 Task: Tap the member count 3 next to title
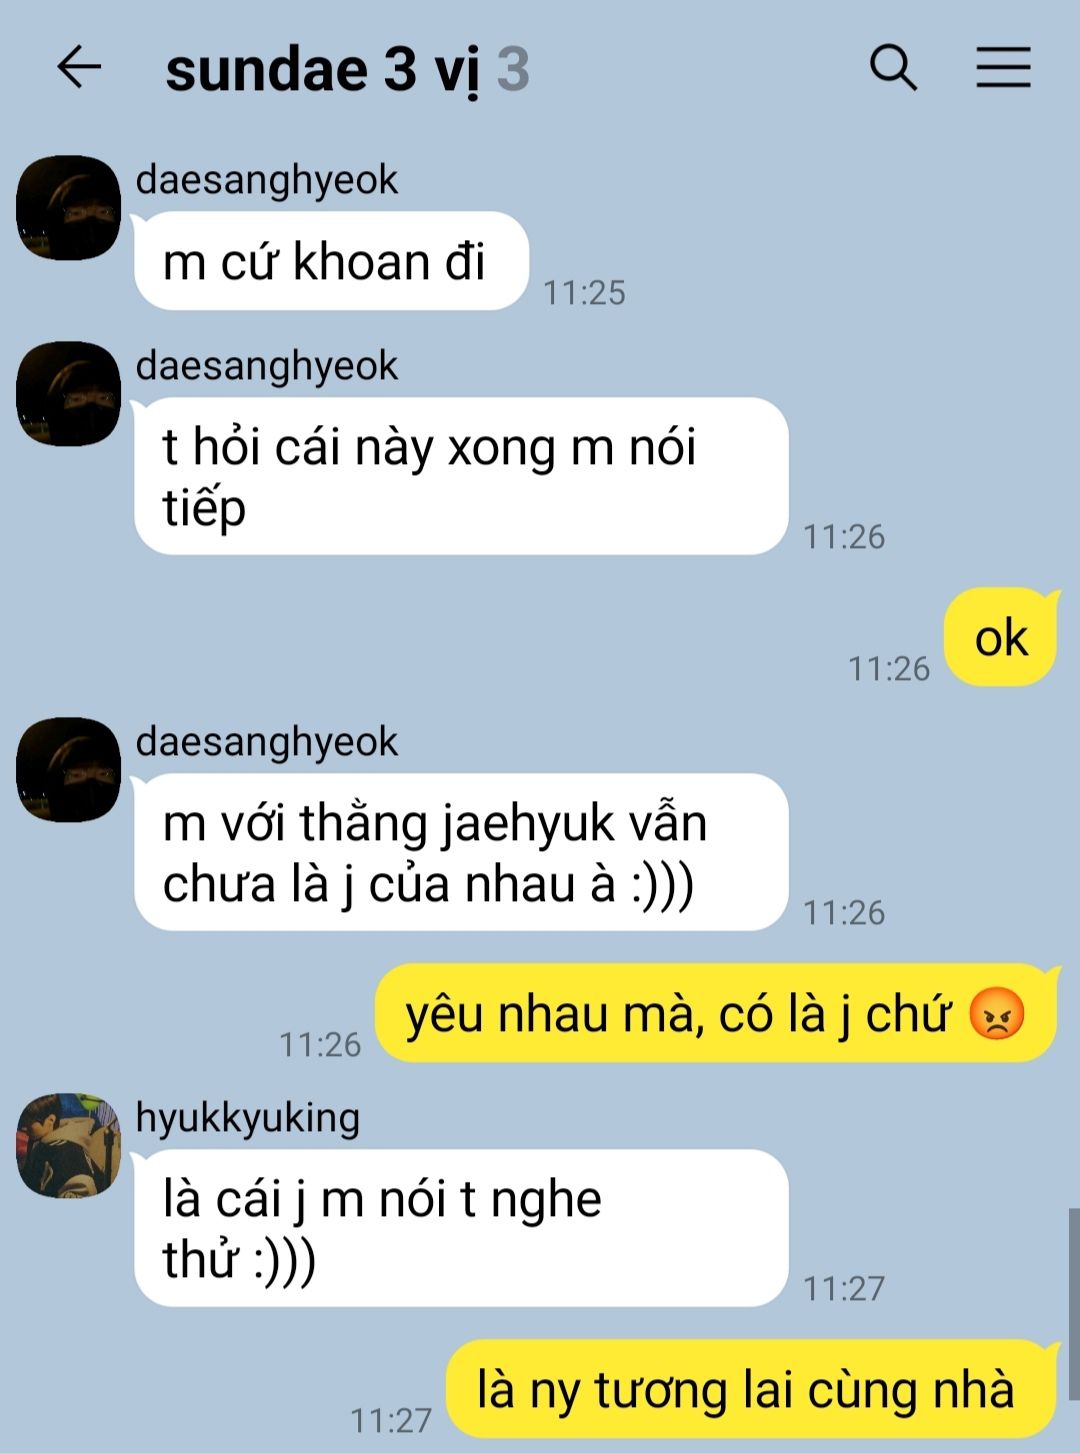(513, 70)
